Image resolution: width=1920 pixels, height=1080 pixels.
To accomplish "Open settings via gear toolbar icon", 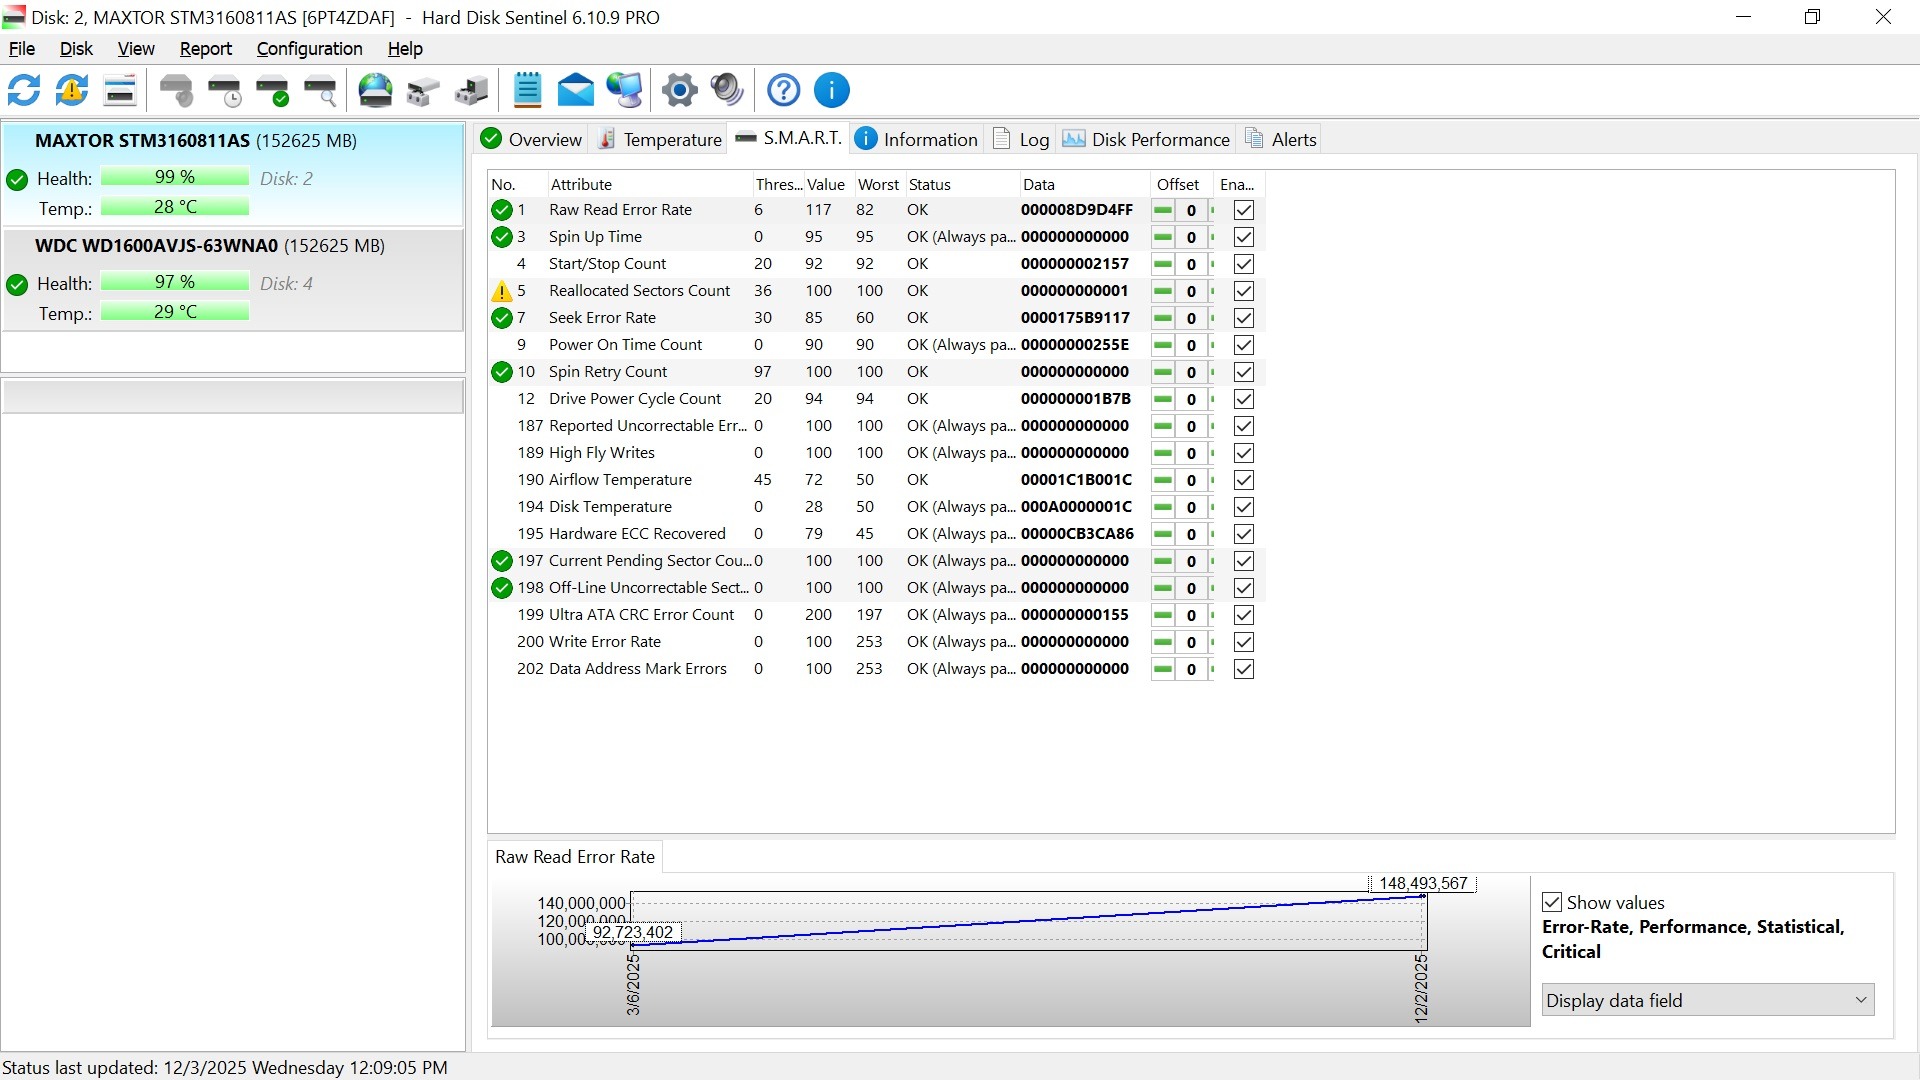I will pyautogui.click(x=679, y=90).
